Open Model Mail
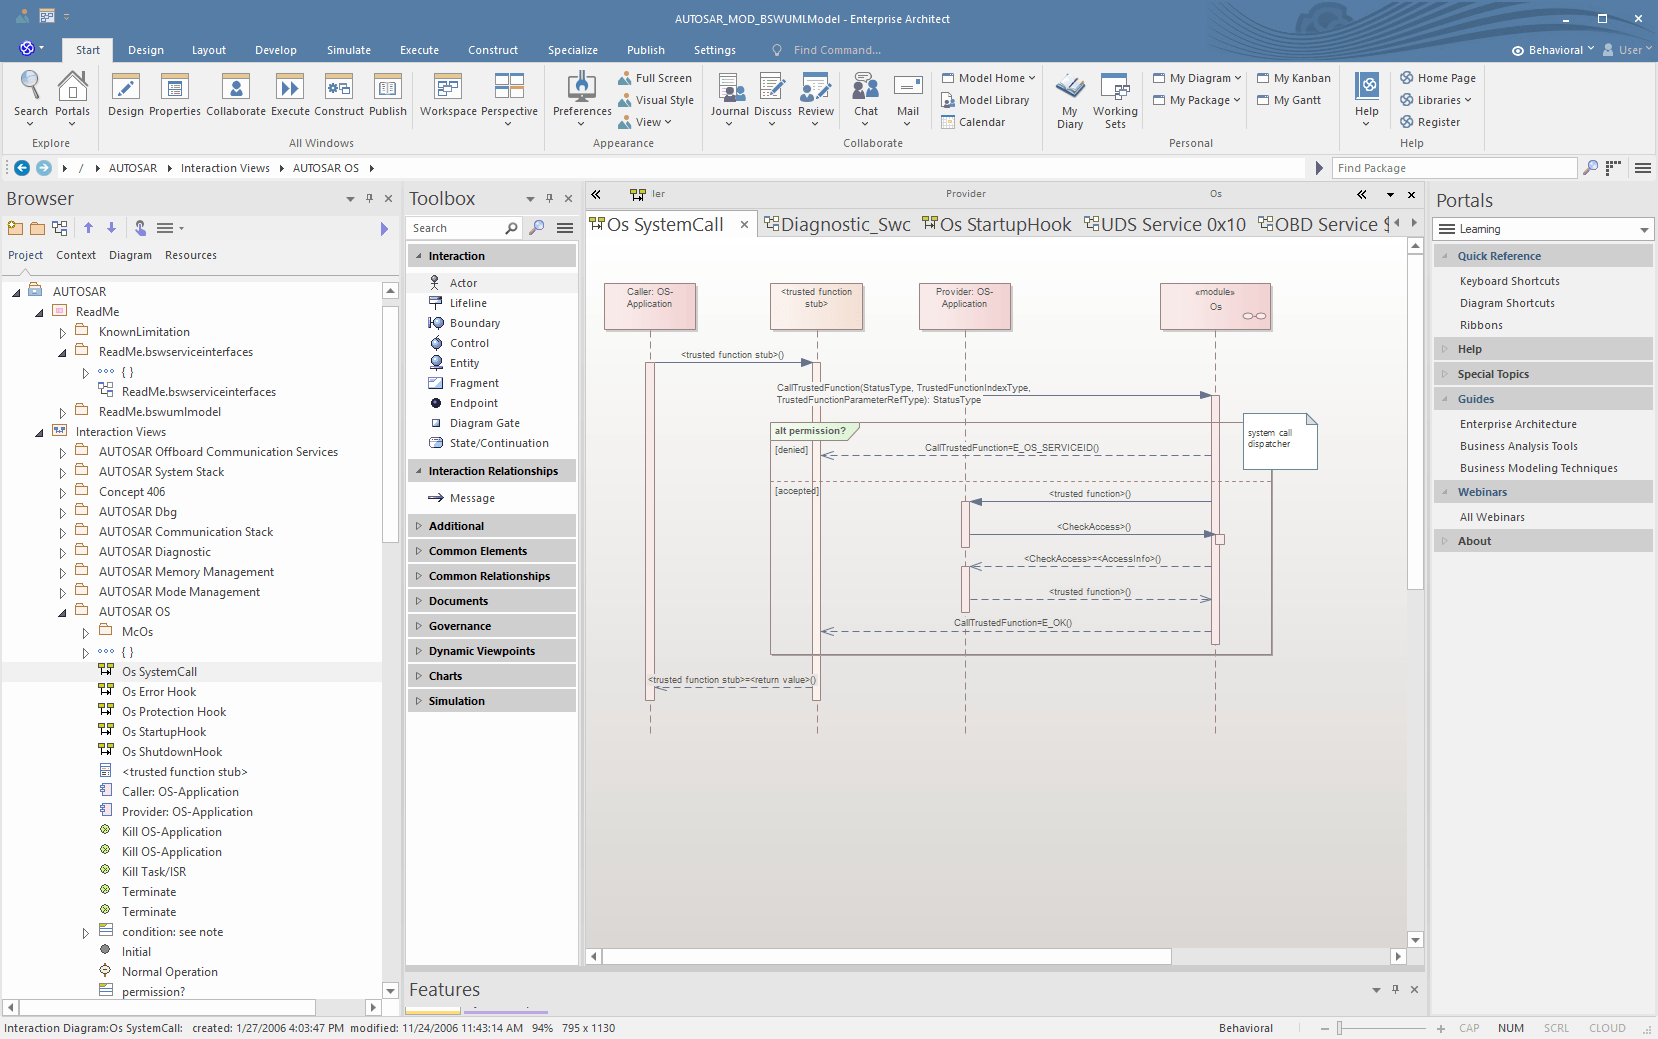 tap(908, 98)
